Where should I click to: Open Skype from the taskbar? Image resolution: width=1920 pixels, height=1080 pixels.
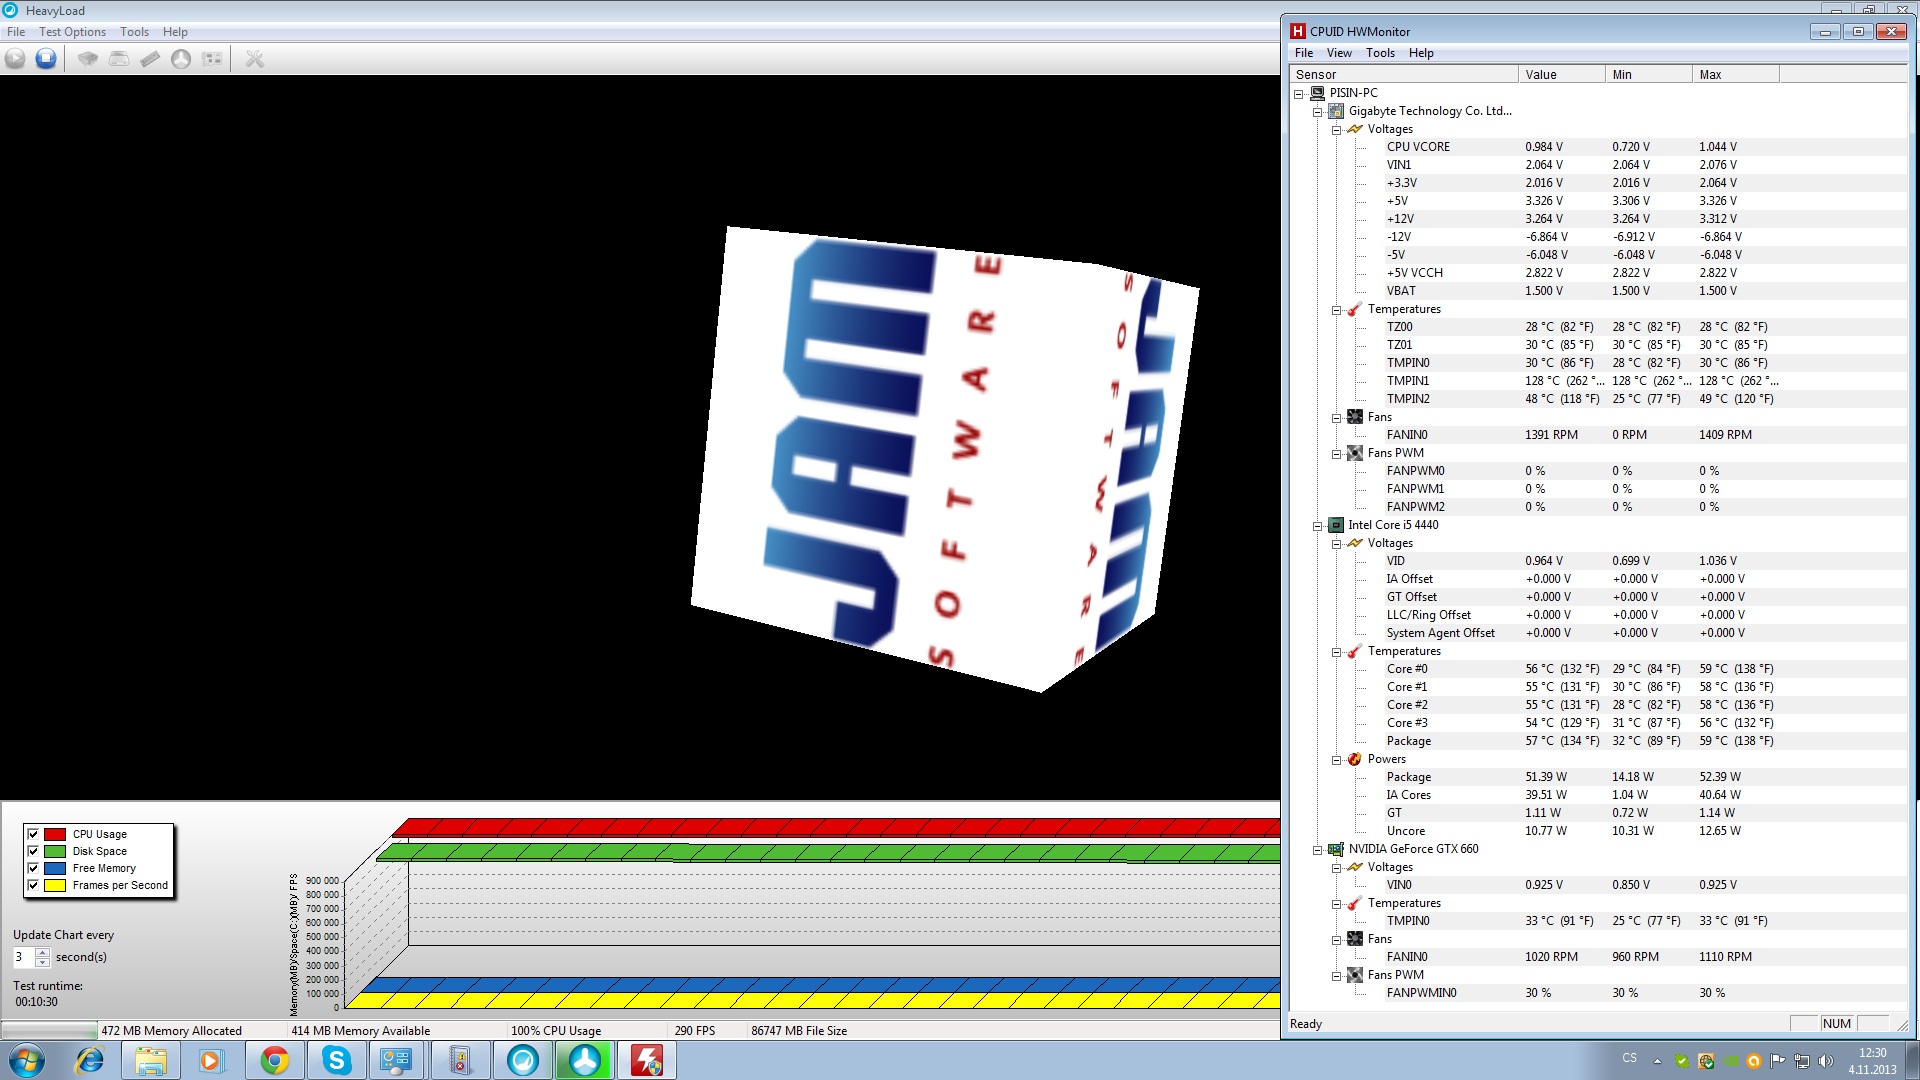[x=336, y=1060]
